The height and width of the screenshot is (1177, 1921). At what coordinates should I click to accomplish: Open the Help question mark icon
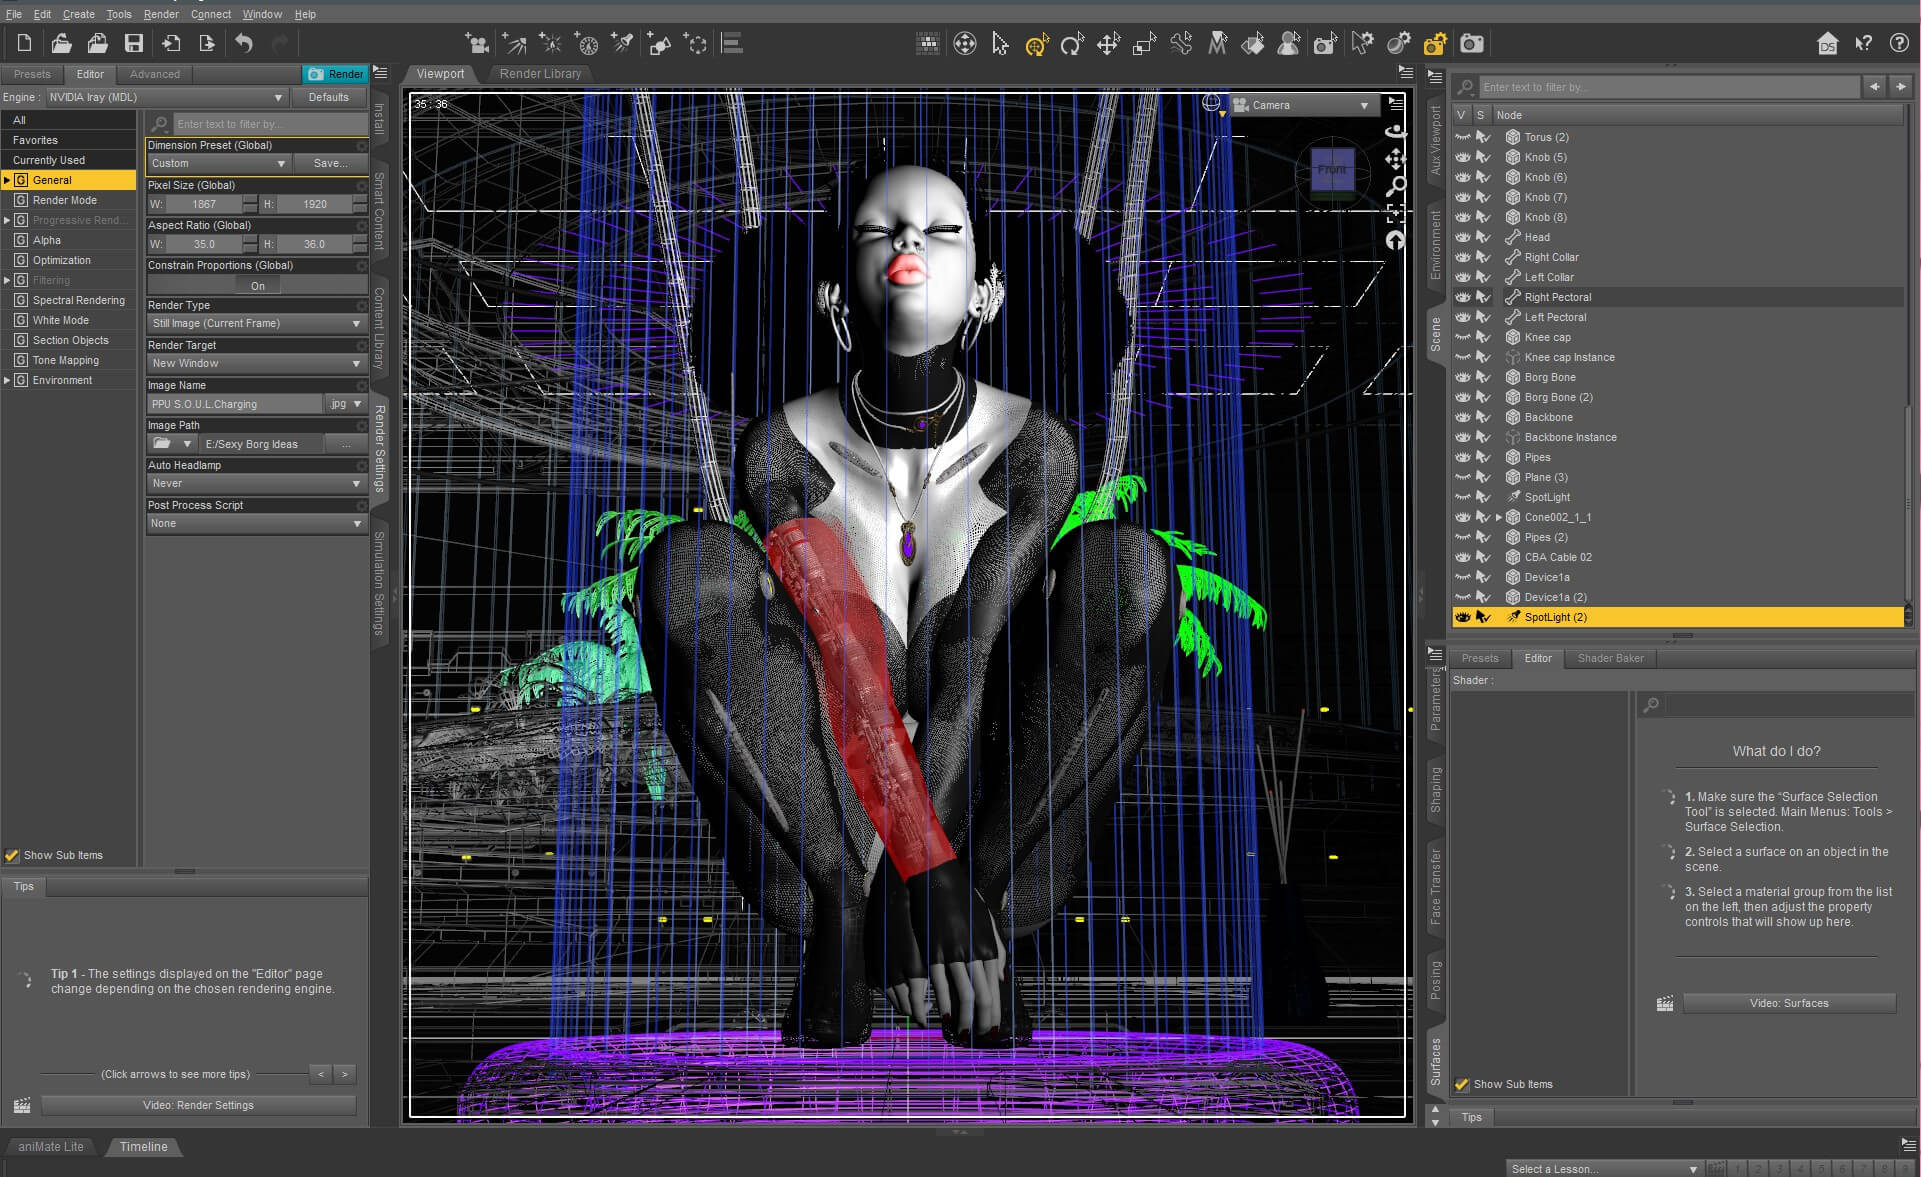click(1899, 43)
